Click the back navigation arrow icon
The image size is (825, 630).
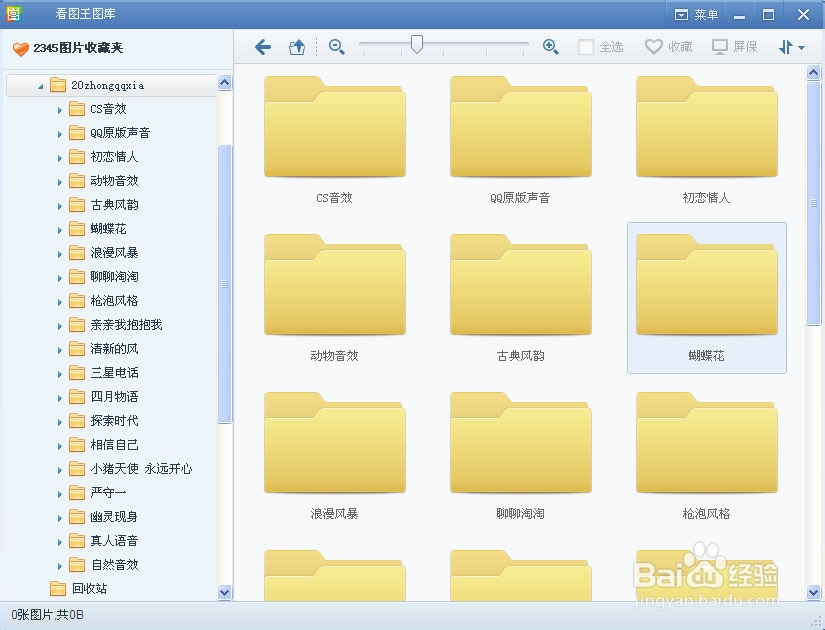coord(262,45)
